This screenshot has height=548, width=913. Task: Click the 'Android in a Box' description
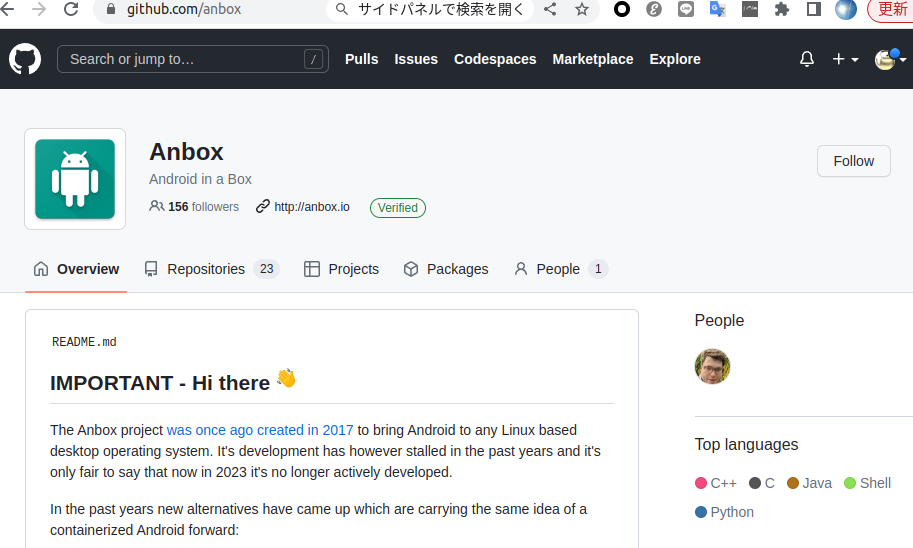click(200, 179)
